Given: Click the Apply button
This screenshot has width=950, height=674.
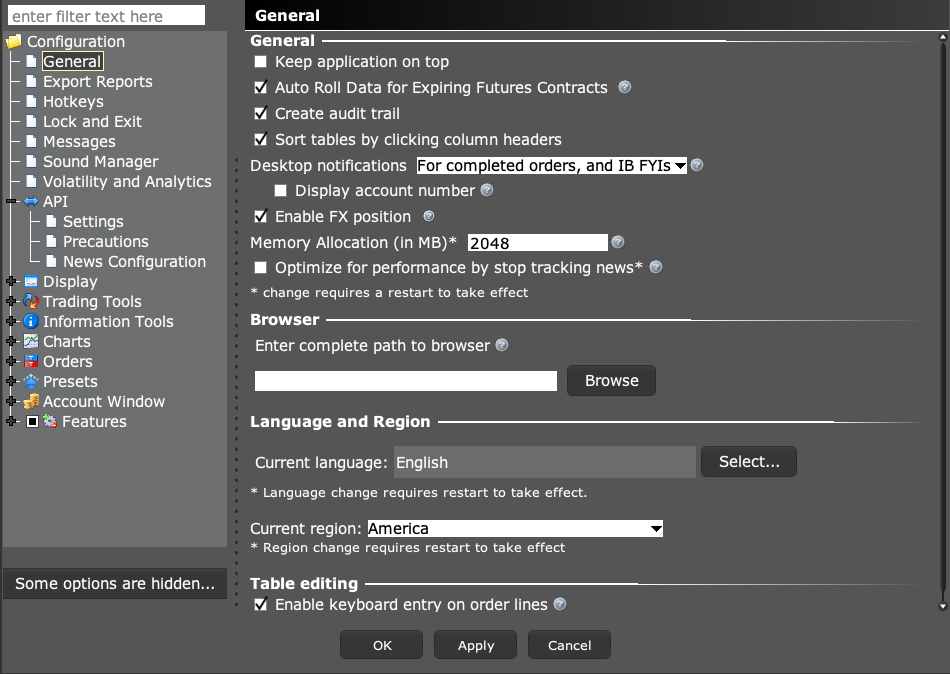Looking at the screenshot, I should point(476,645).
